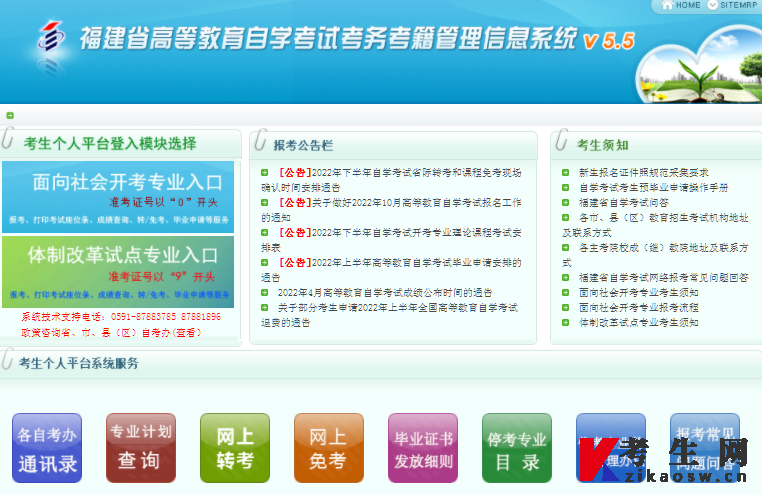Click green bullet beside 面向社会开考专业报考流程

(566, 308)
